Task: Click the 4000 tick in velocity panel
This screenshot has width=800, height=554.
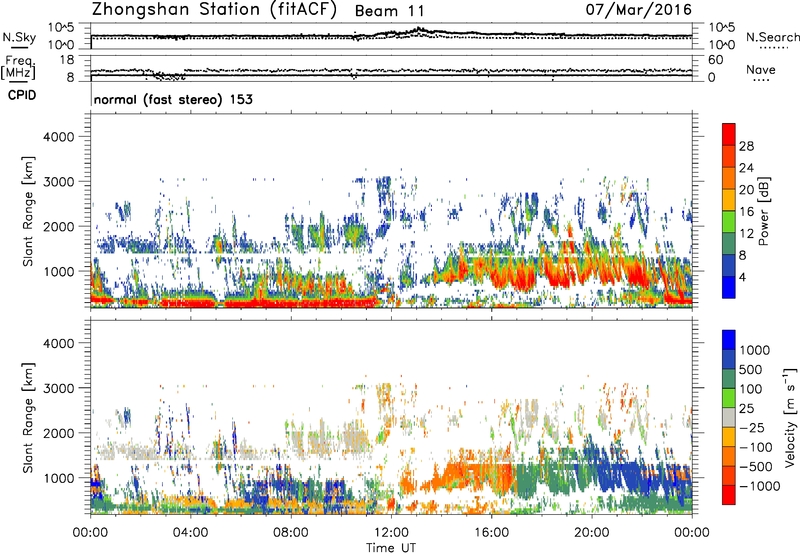Action: (58, 343)
